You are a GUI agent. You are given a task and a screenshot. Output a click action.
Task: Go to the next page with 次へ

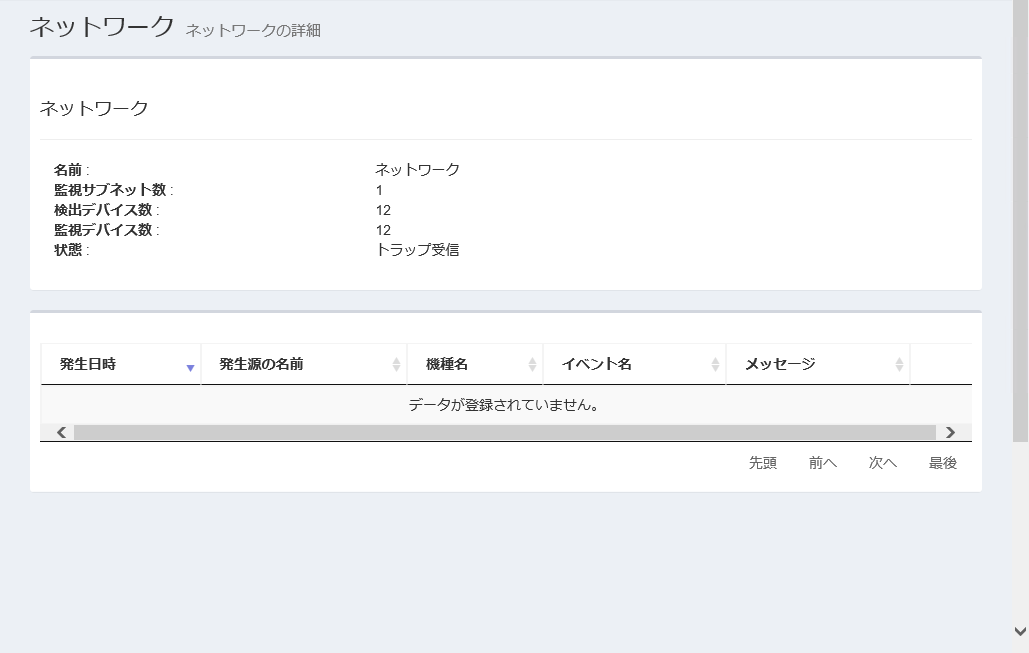pos(883,463)
